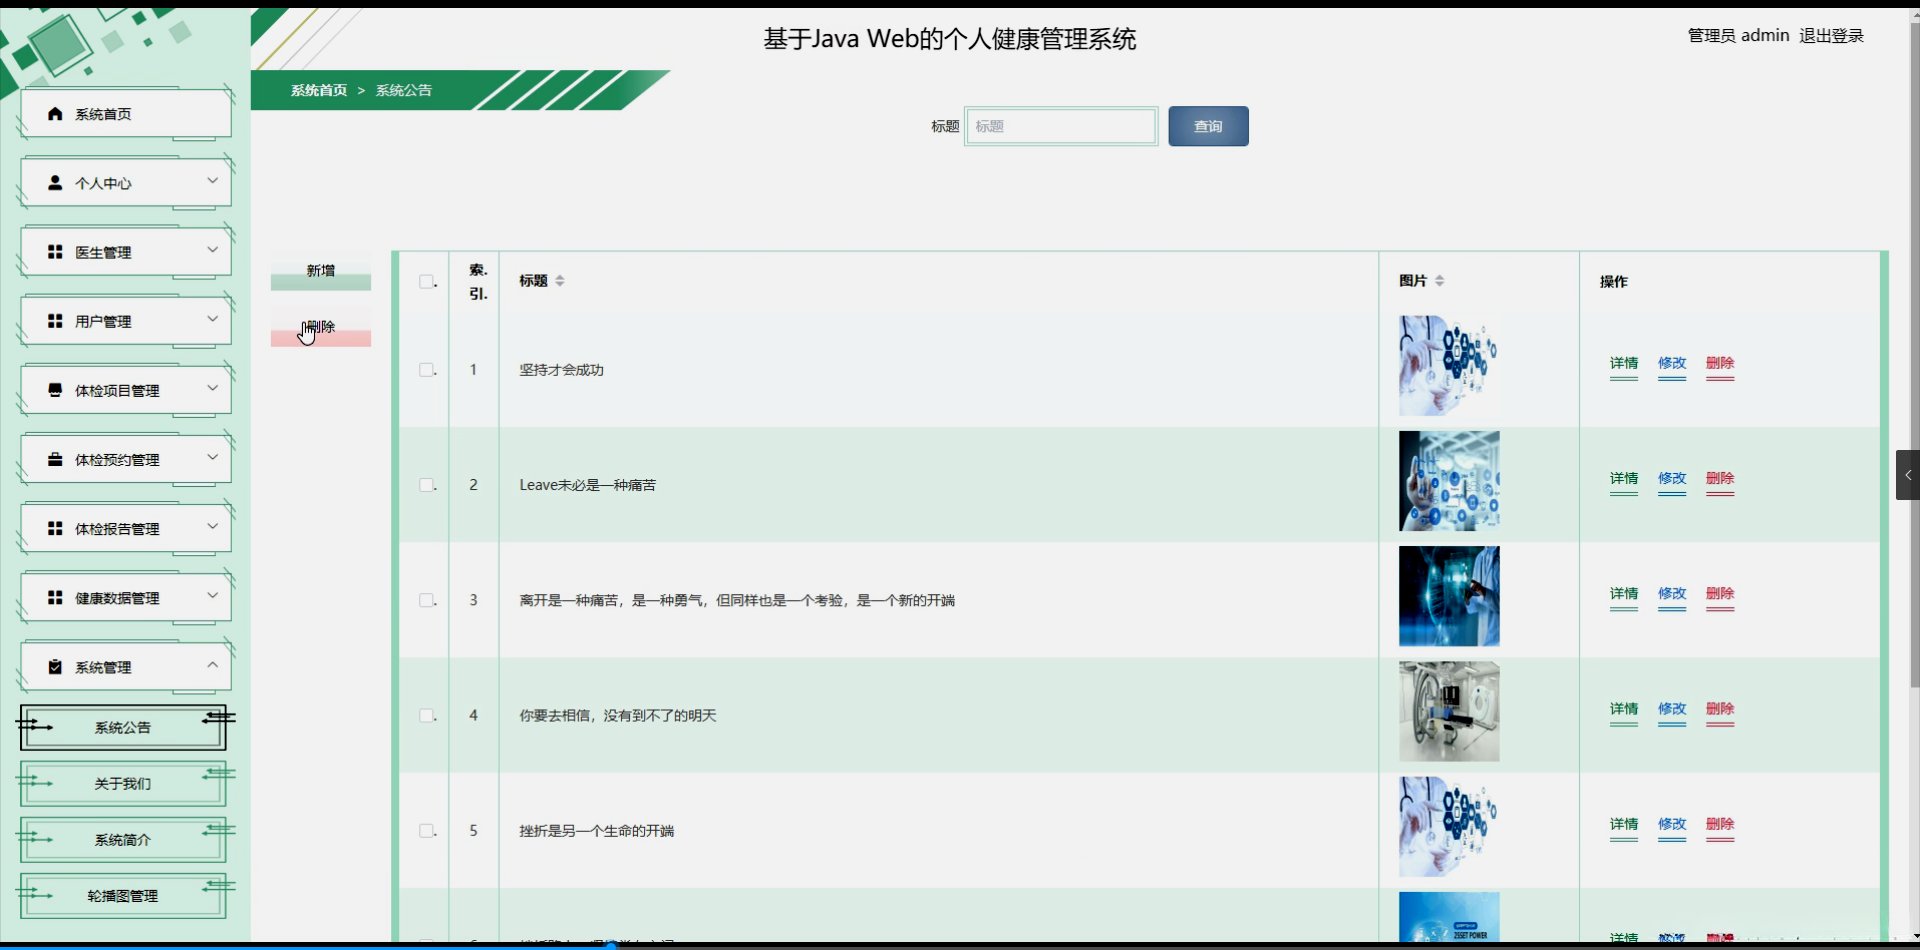Collapse the 系统管理 menu chevron
This screenshot has width=1920, height=950.
[x=212, y=665]
